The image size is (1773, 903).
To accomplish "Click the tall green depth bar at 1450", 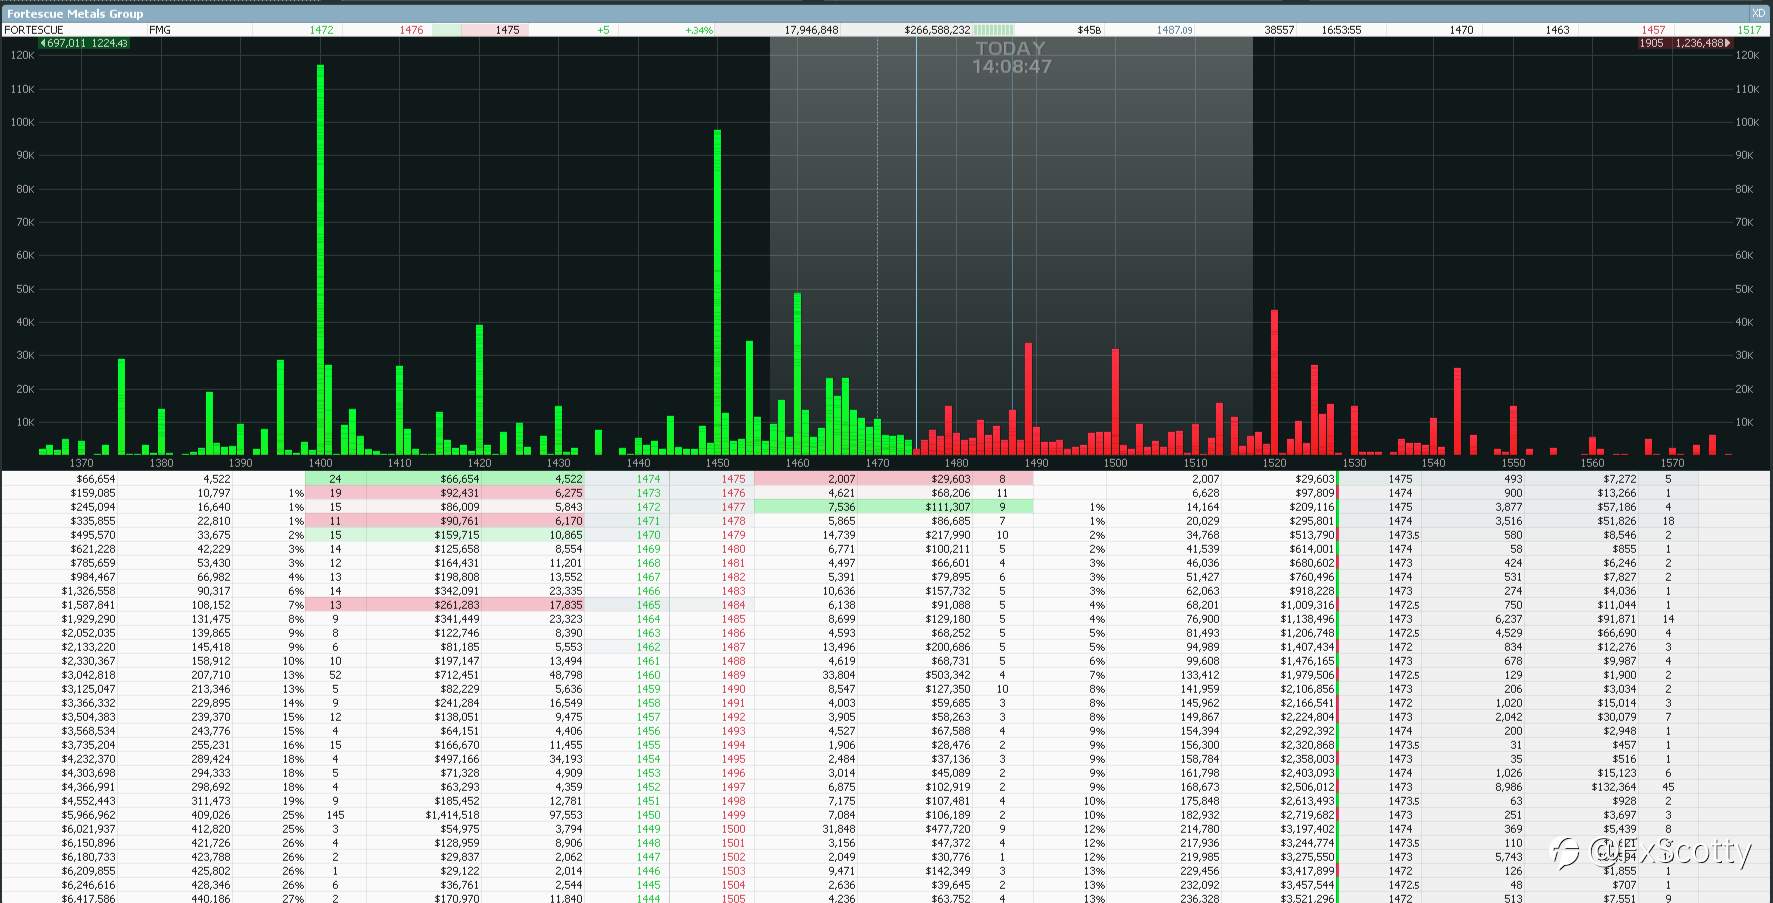I will click(718, 292).
